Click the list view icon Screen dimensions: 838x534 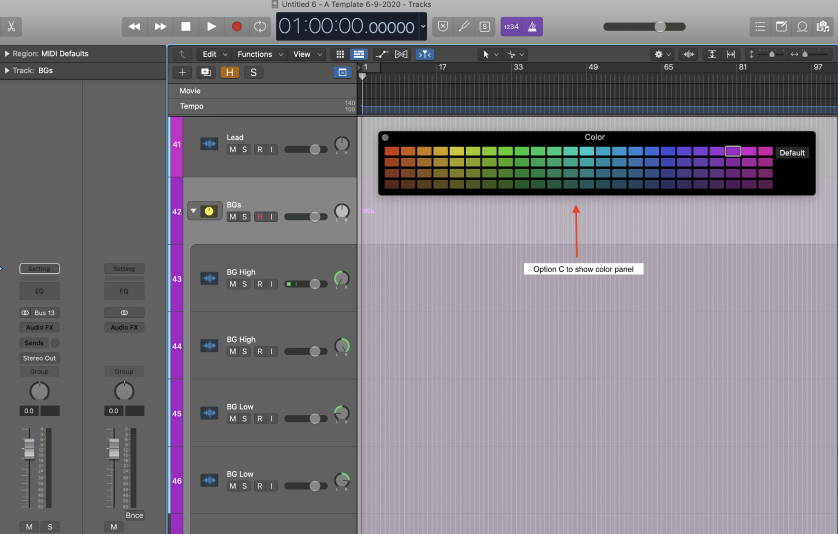359,54
